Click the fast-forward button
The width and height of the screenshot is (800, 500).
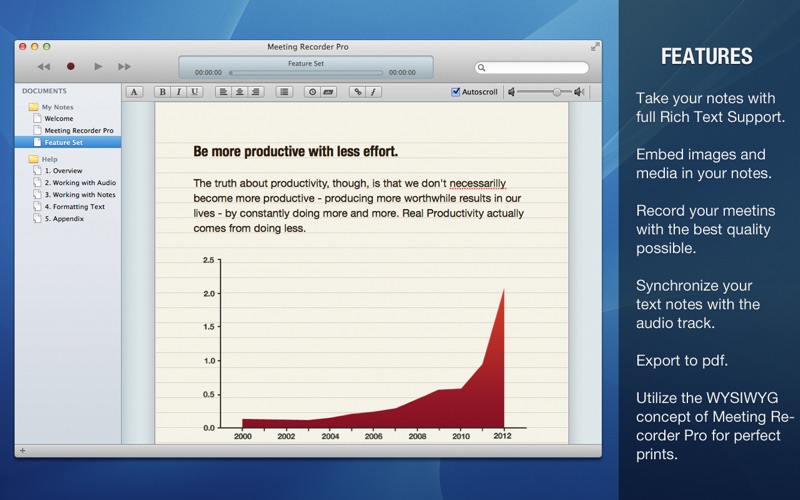(124, 67)
